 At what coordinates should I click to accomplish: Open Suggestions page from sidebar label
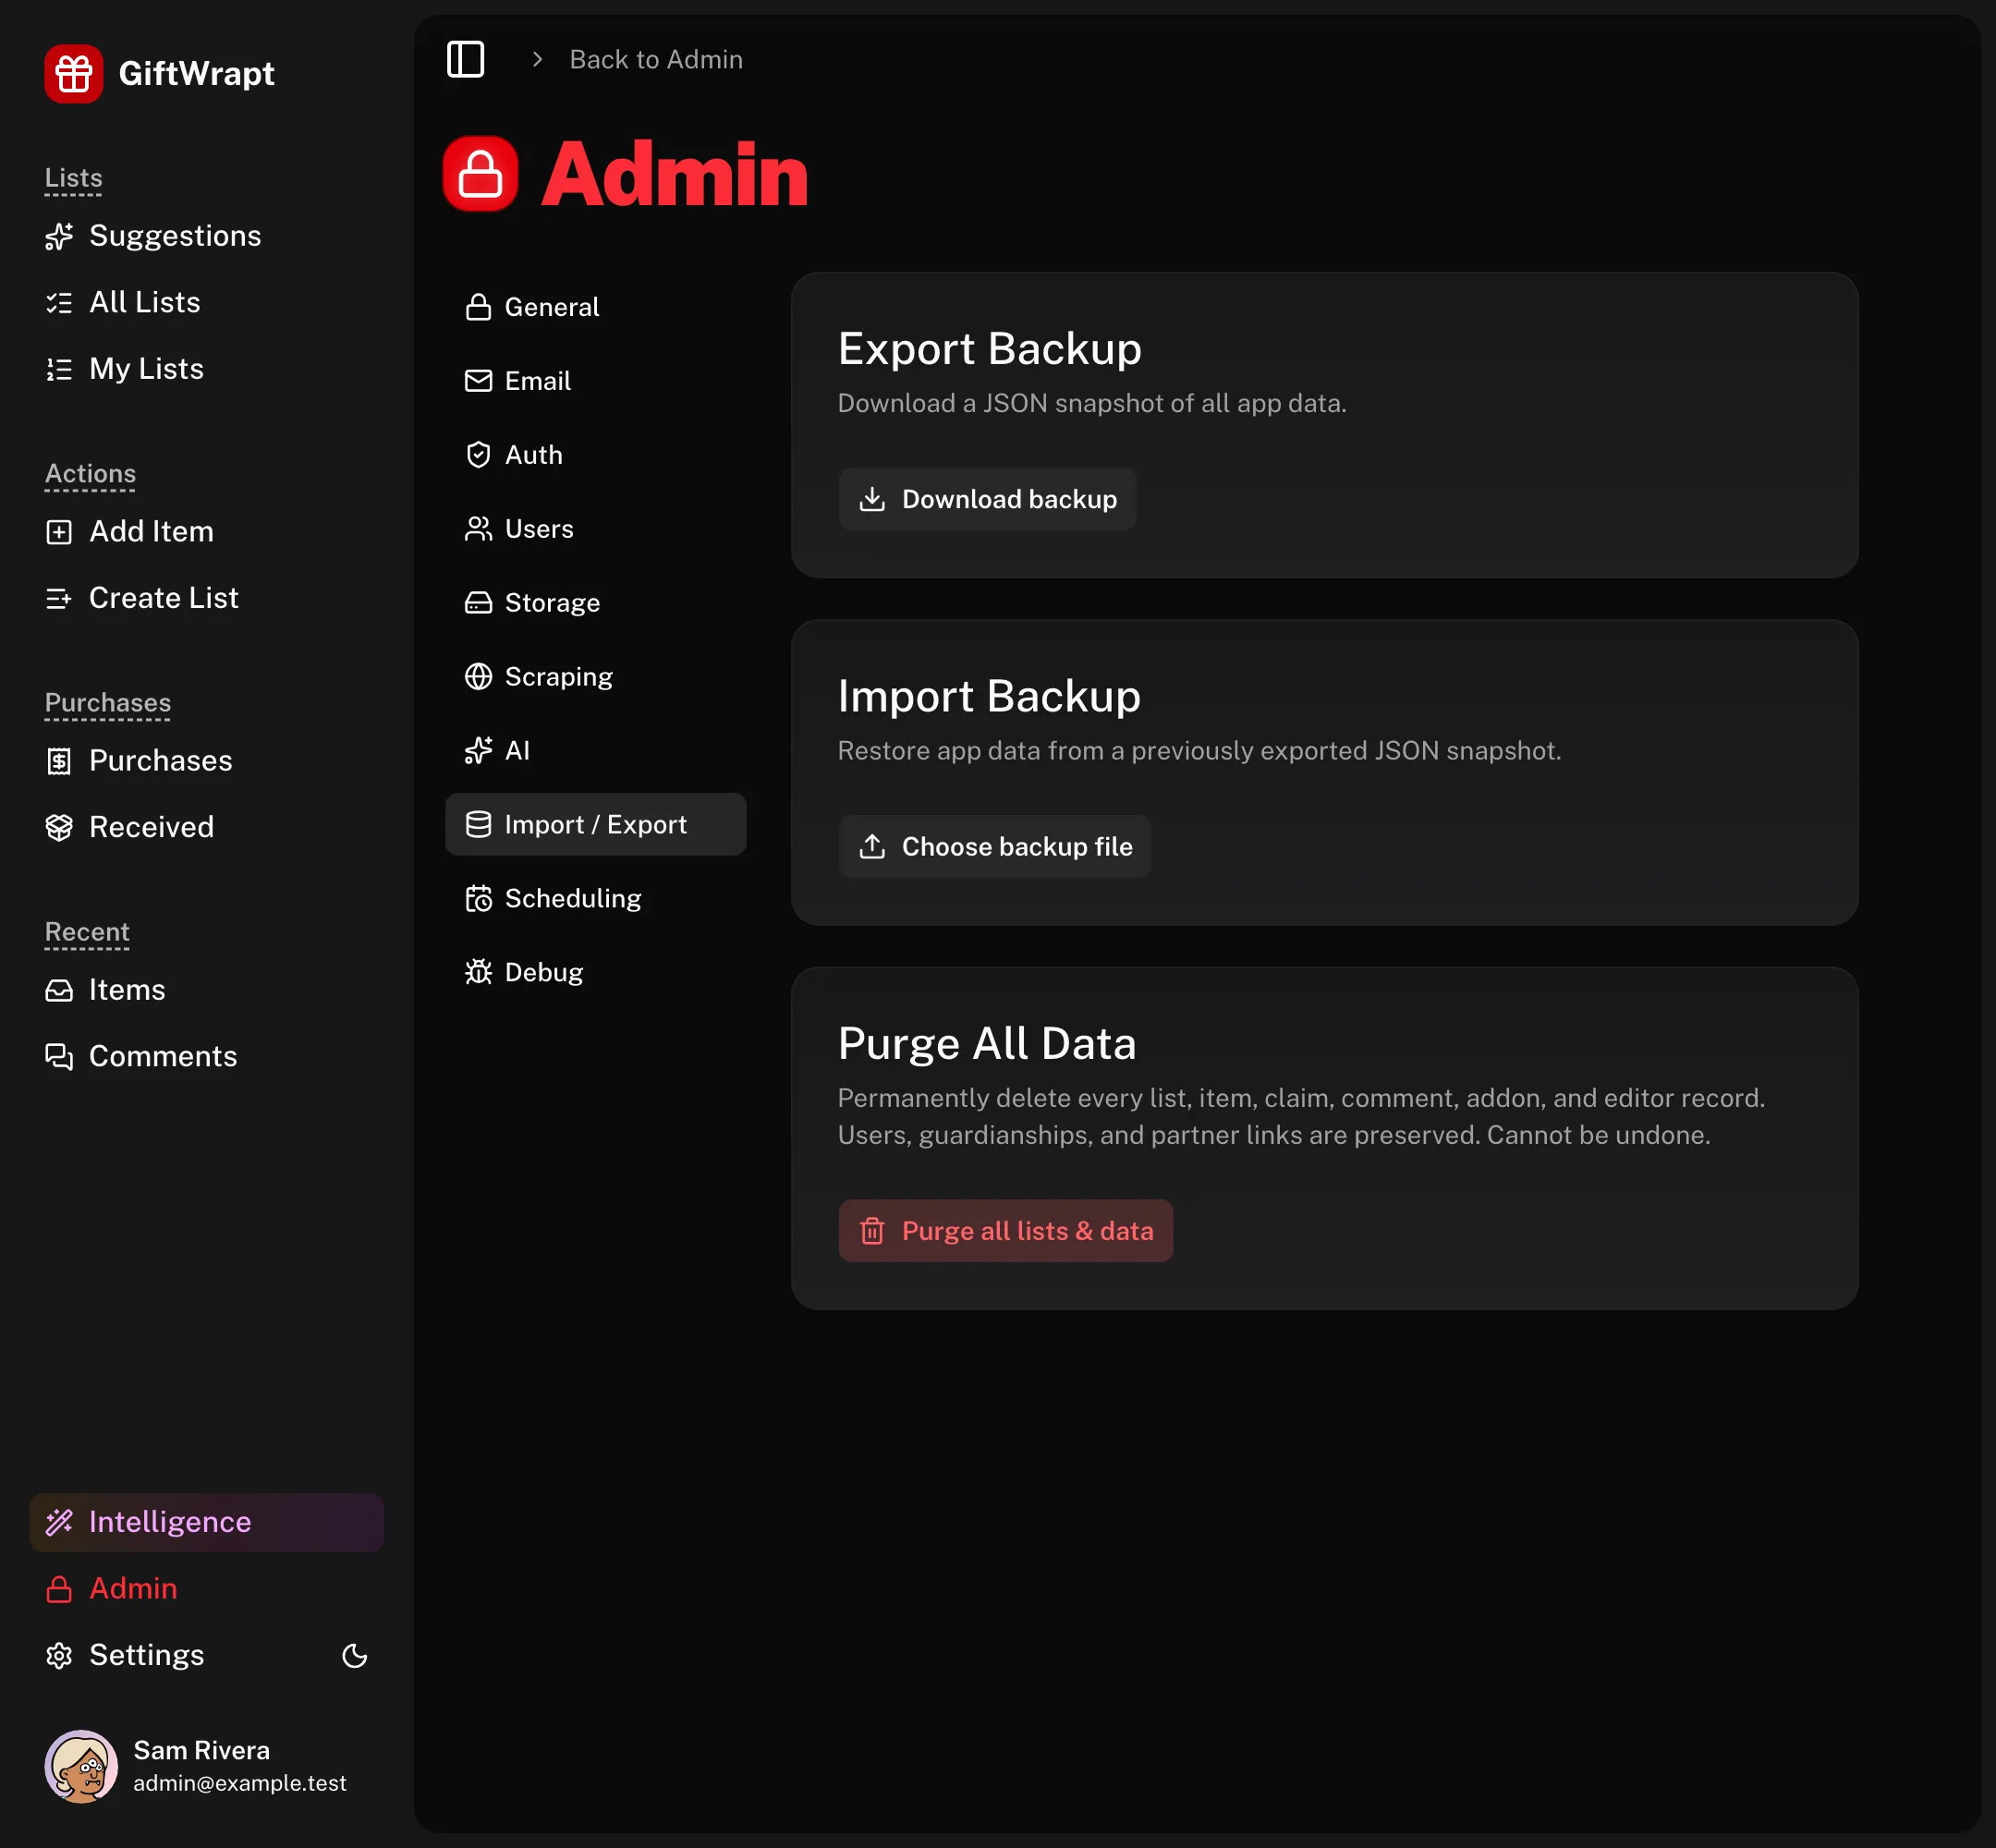pos(175,236)
